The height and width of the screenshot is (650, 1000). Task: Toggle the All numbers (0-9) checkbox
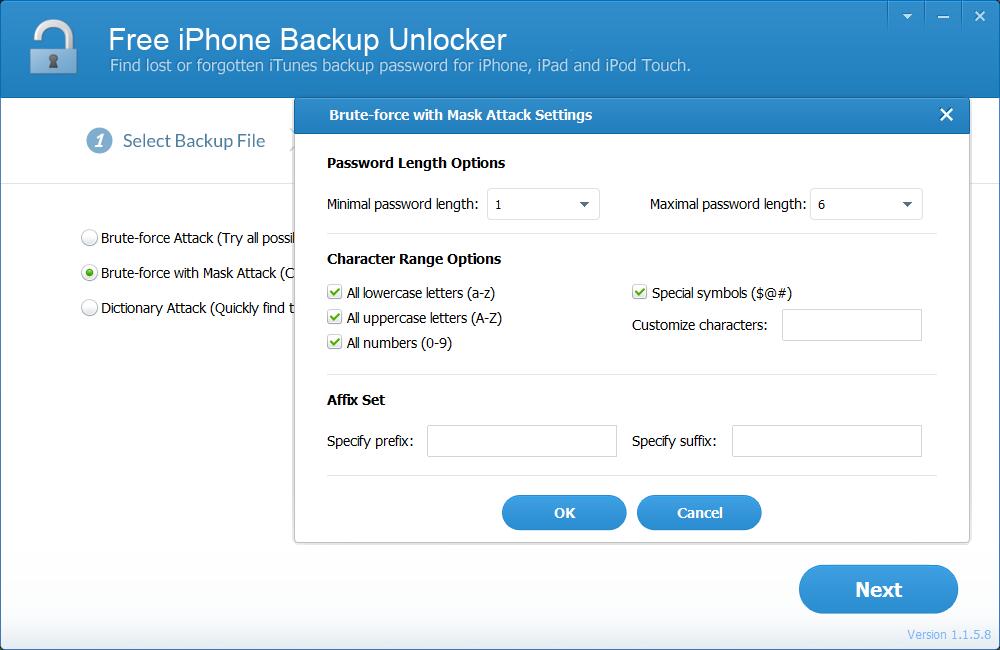click(x=334, y=342)
